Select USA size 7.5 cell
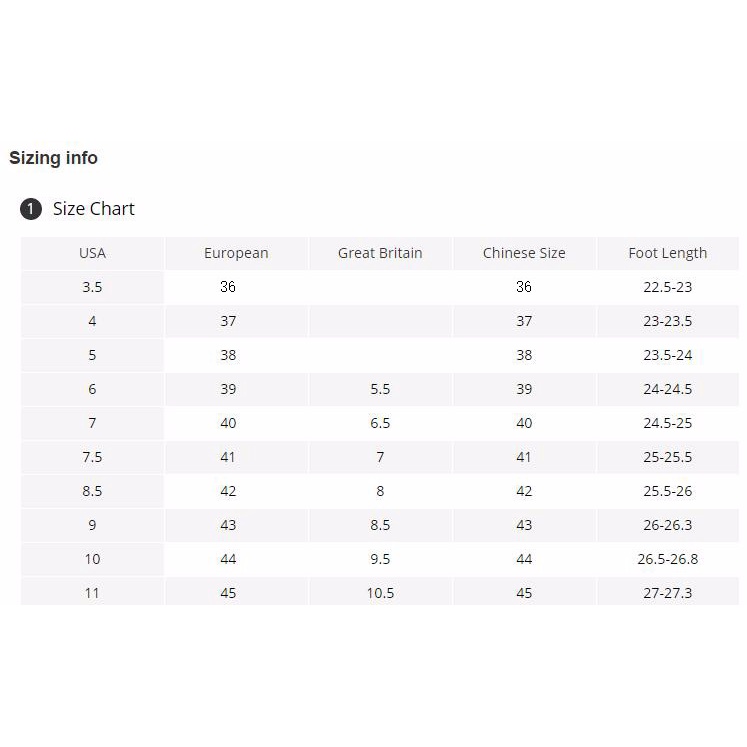This screenshot has width=747, height=747. tap(92, 457)
